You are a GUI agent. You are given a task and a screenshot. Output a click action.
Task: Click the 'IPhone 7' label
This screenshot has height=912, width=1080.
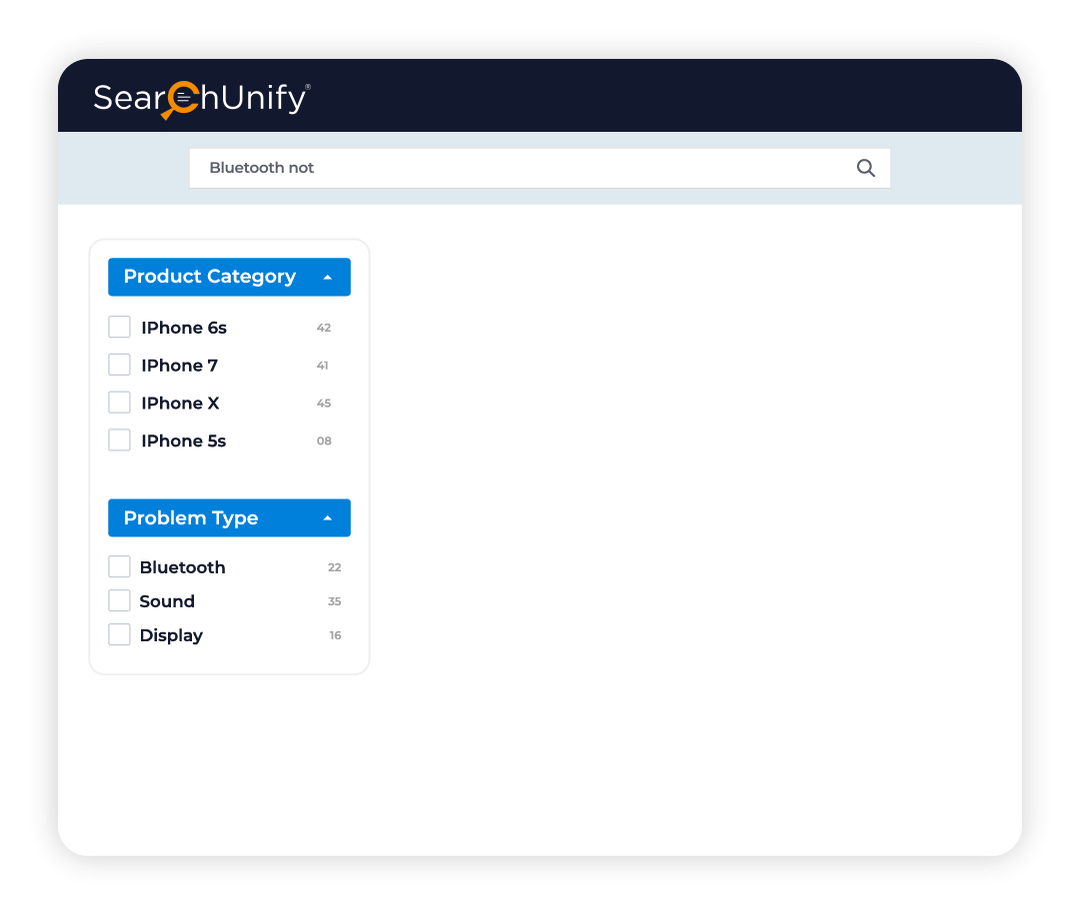tap(179, 366)
